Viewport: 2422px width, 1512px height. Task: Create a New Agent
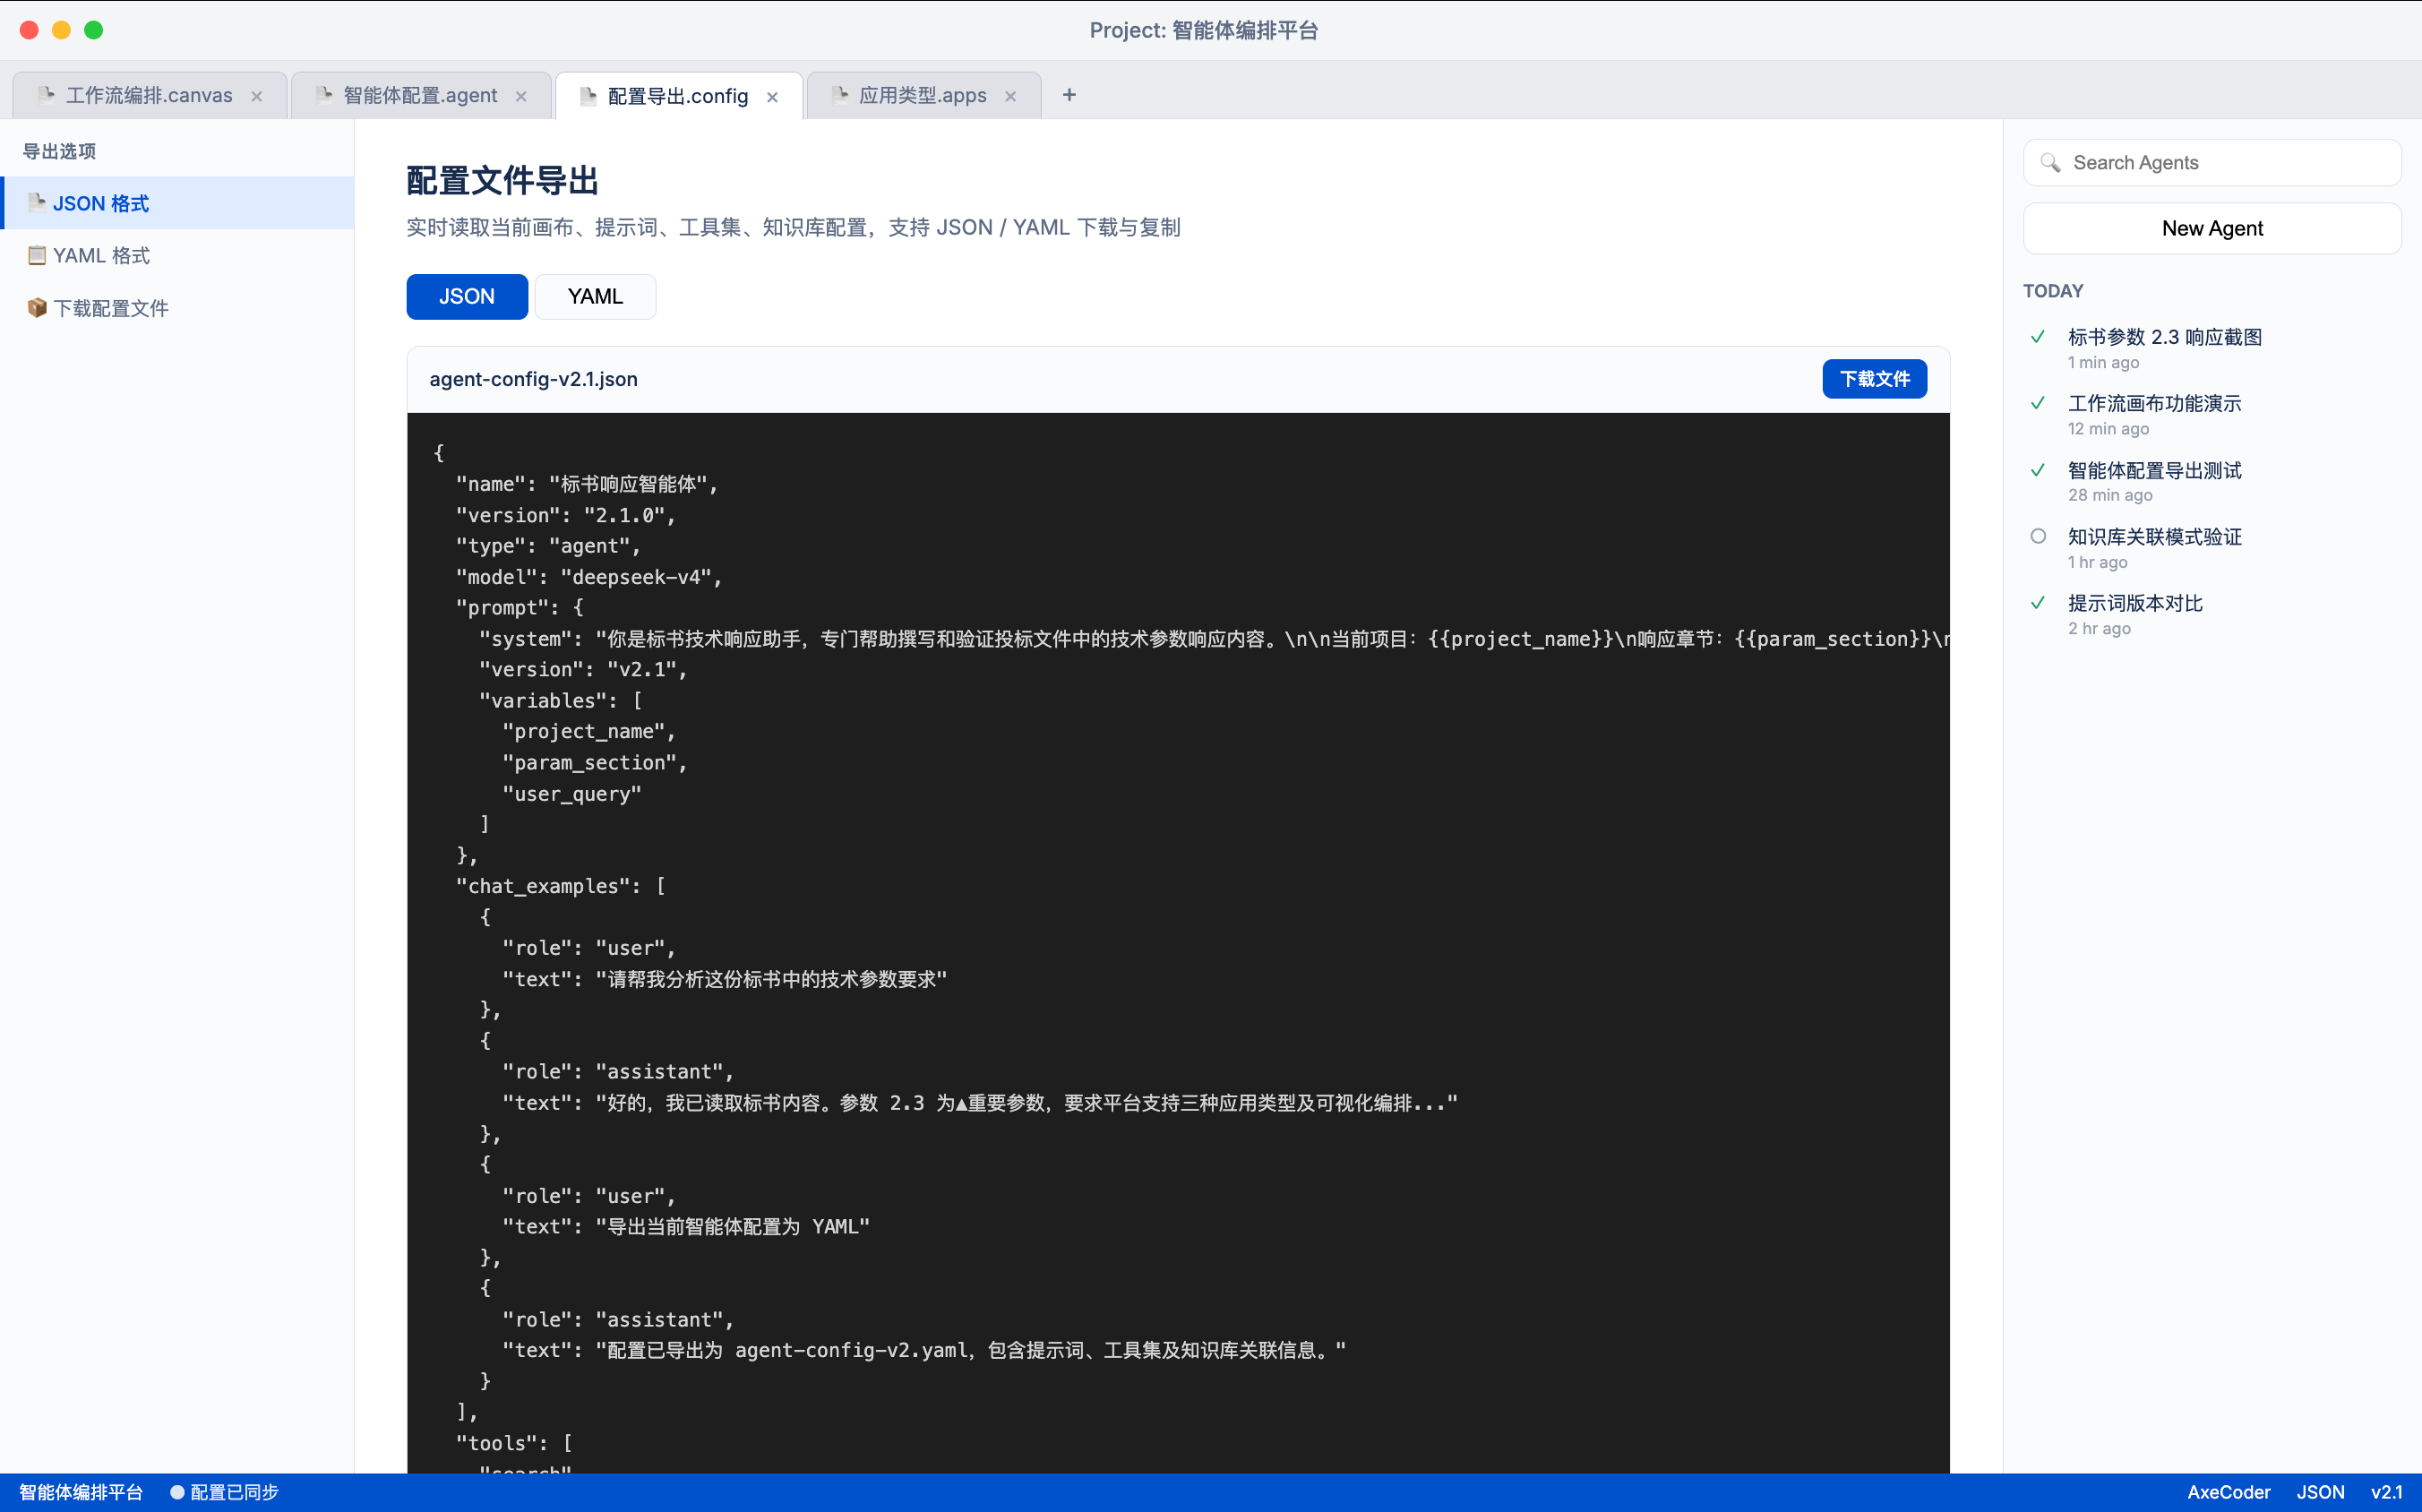2212,228
